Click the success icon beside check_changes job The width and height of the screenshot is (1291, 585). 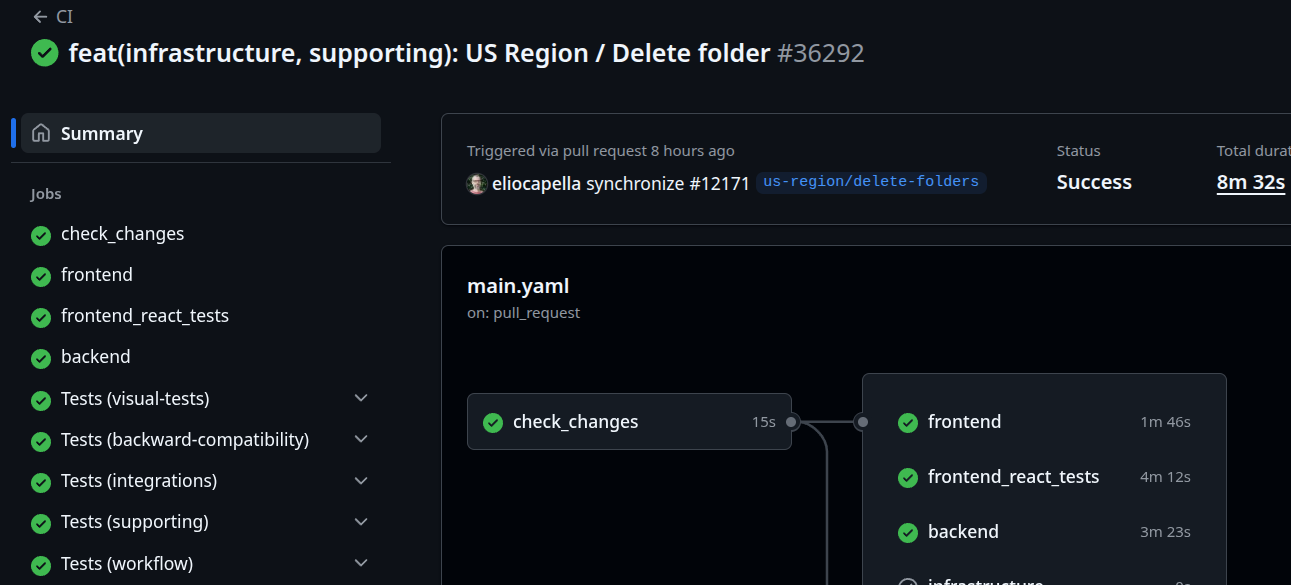coord(41,235)
